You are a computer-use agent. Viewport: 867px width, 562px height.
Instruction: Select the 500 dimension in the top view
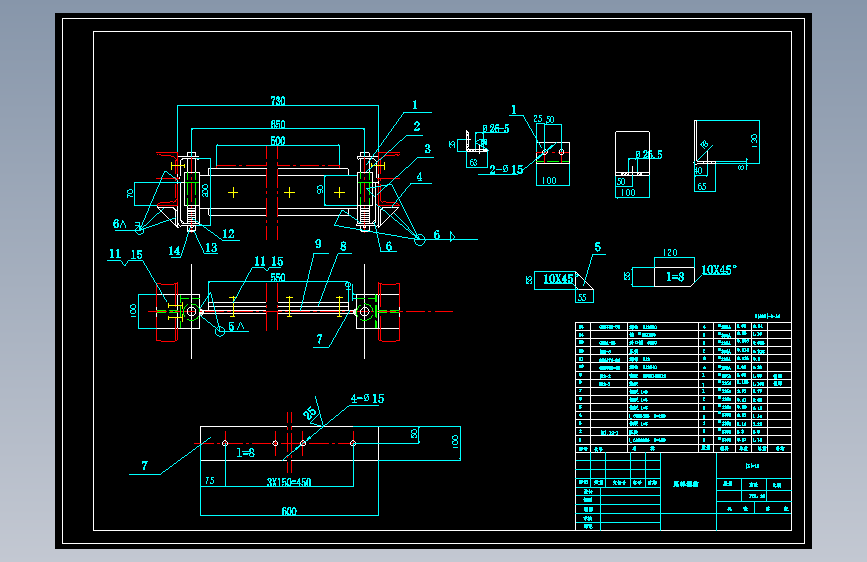(278, 140)
